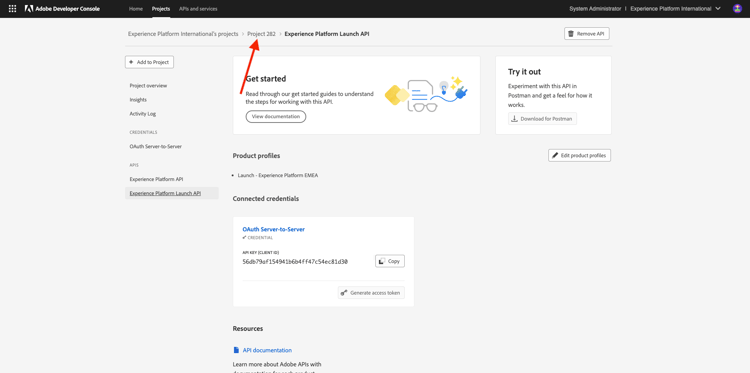Open the user profile avatar
The height and width of the screenshot is (373, 750).
(x=737, y=9)
